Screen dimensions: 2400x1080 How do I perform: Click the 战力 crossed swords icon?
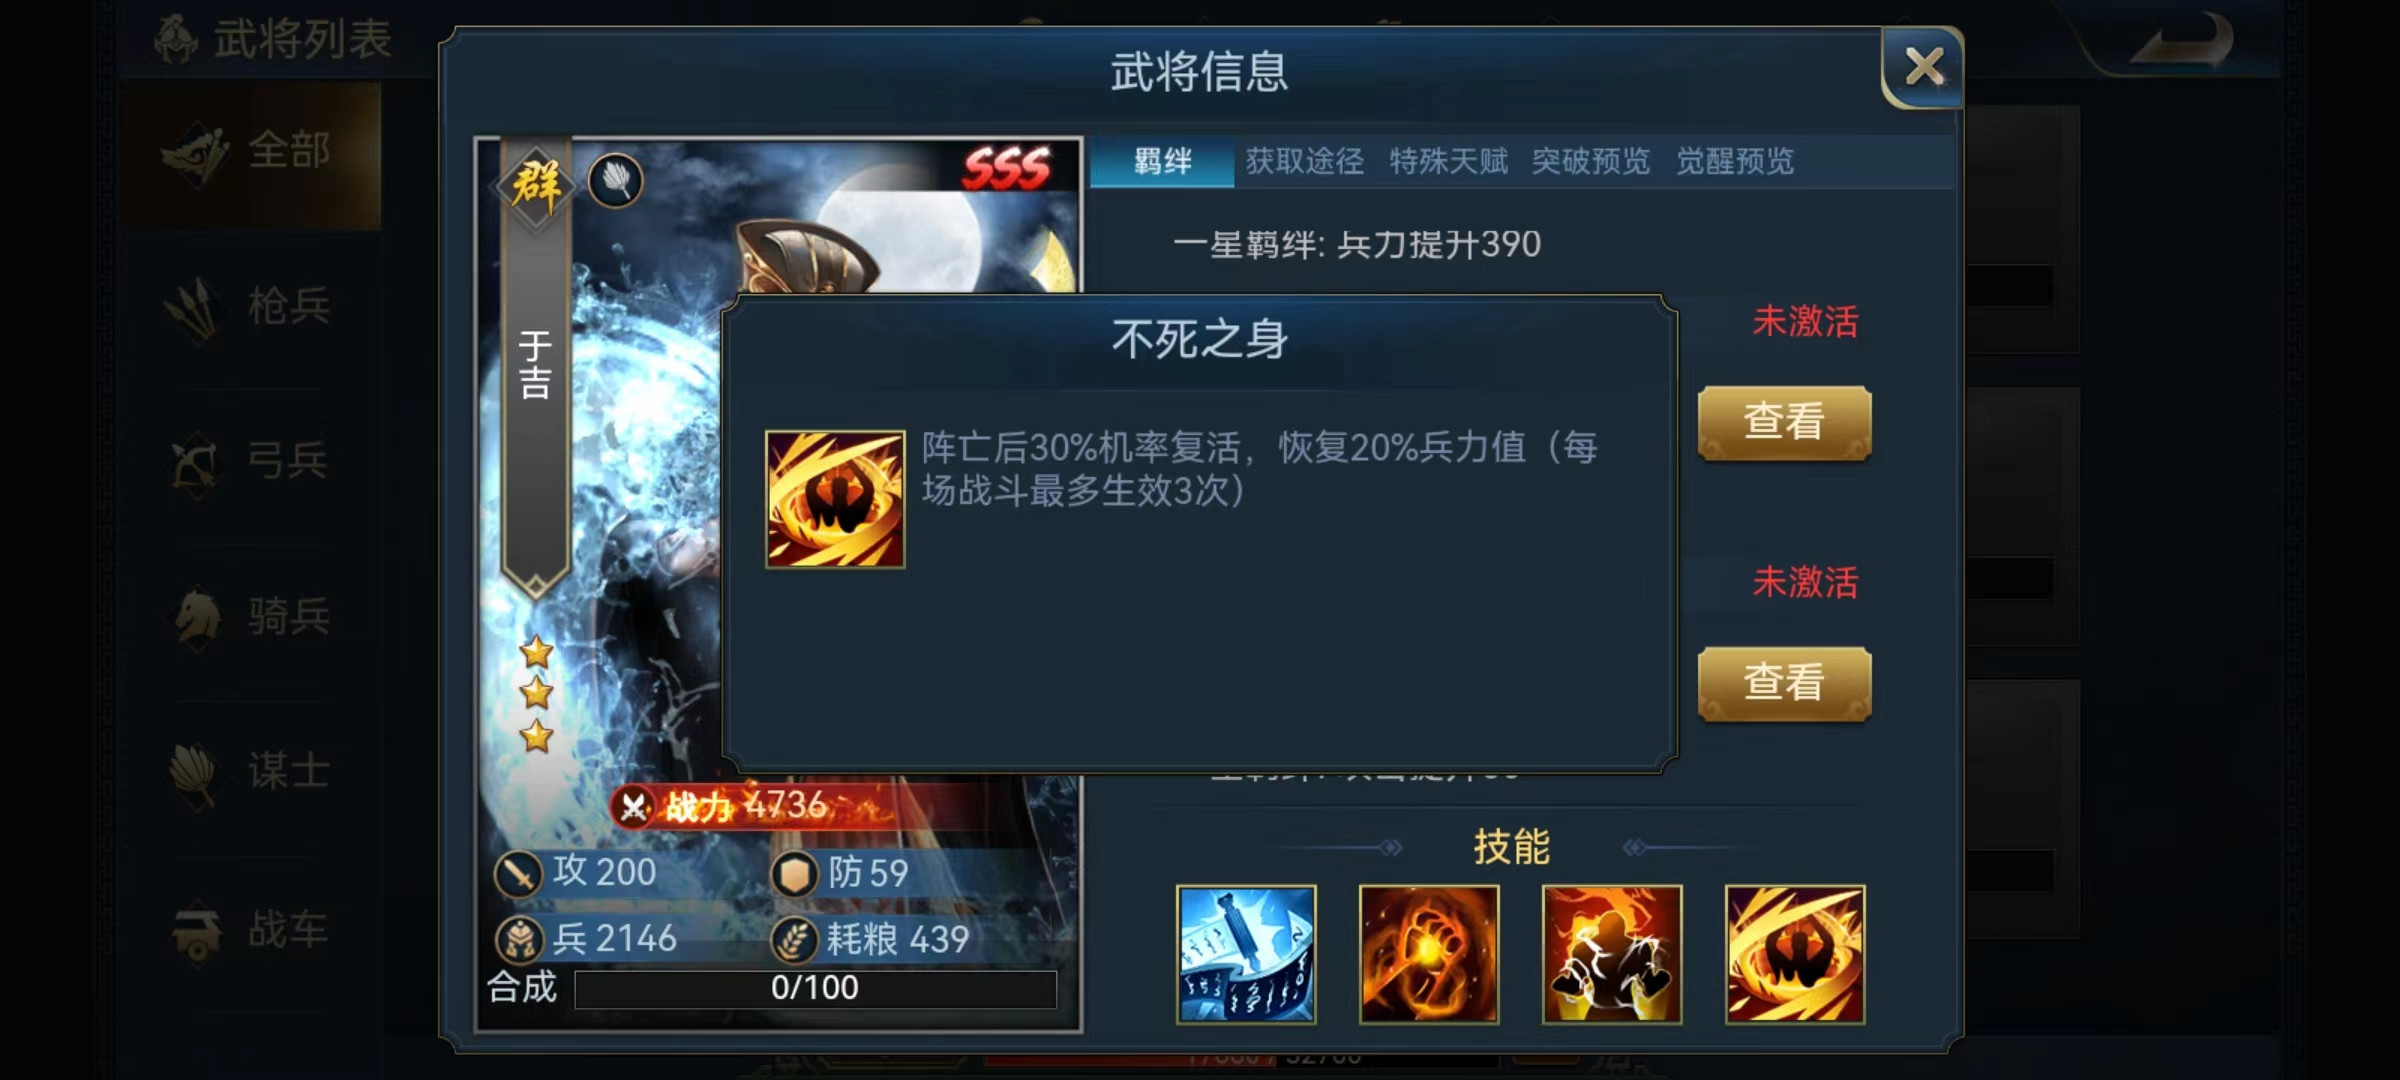pos(633,807)
